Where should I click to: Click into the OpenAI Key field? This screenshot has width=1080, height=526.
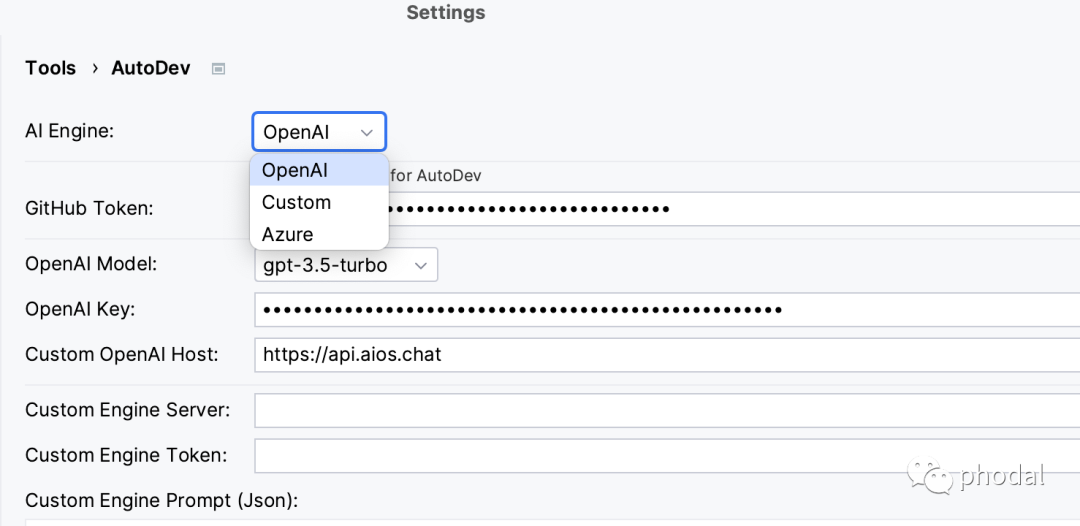pyautogui.click(x=660, y=310)
